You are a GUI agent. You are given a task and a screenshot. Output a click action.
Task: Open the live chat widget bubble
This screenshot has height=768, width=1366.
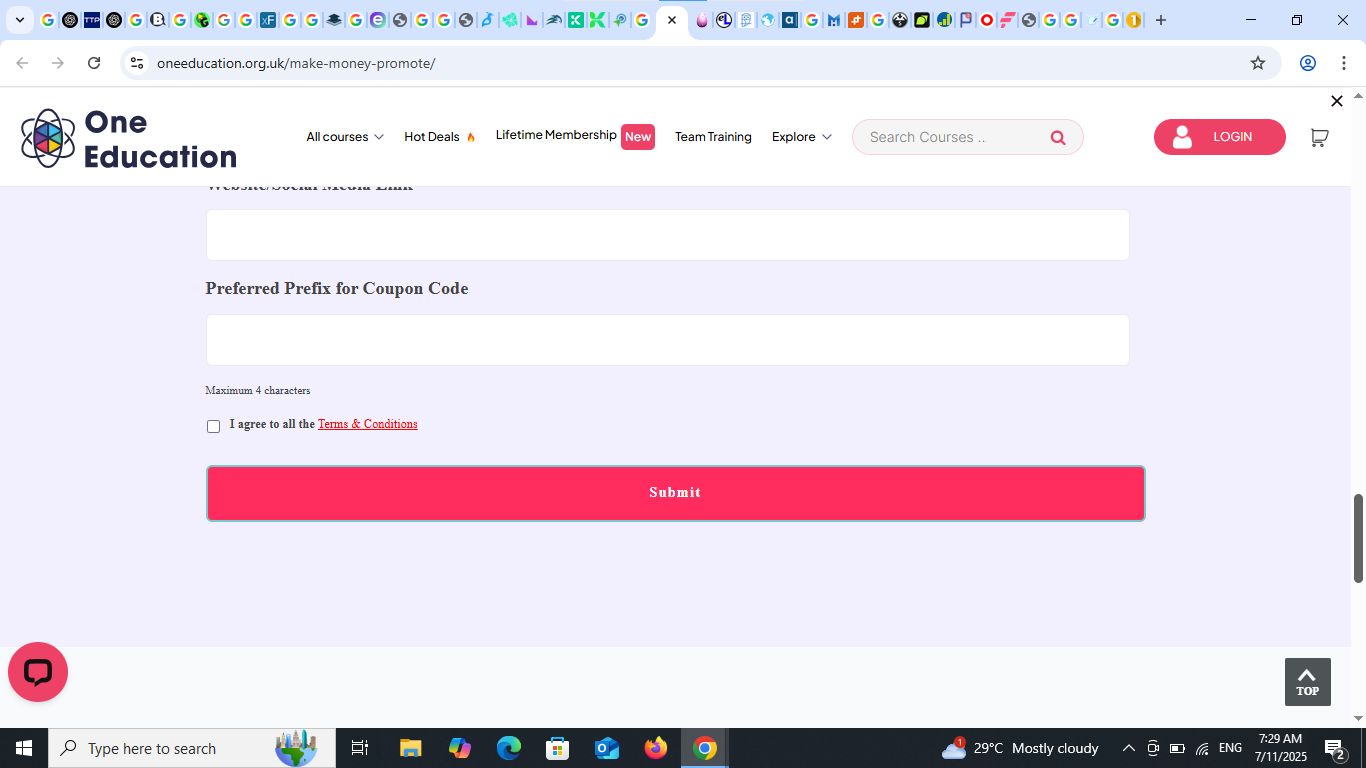point(38,672)
